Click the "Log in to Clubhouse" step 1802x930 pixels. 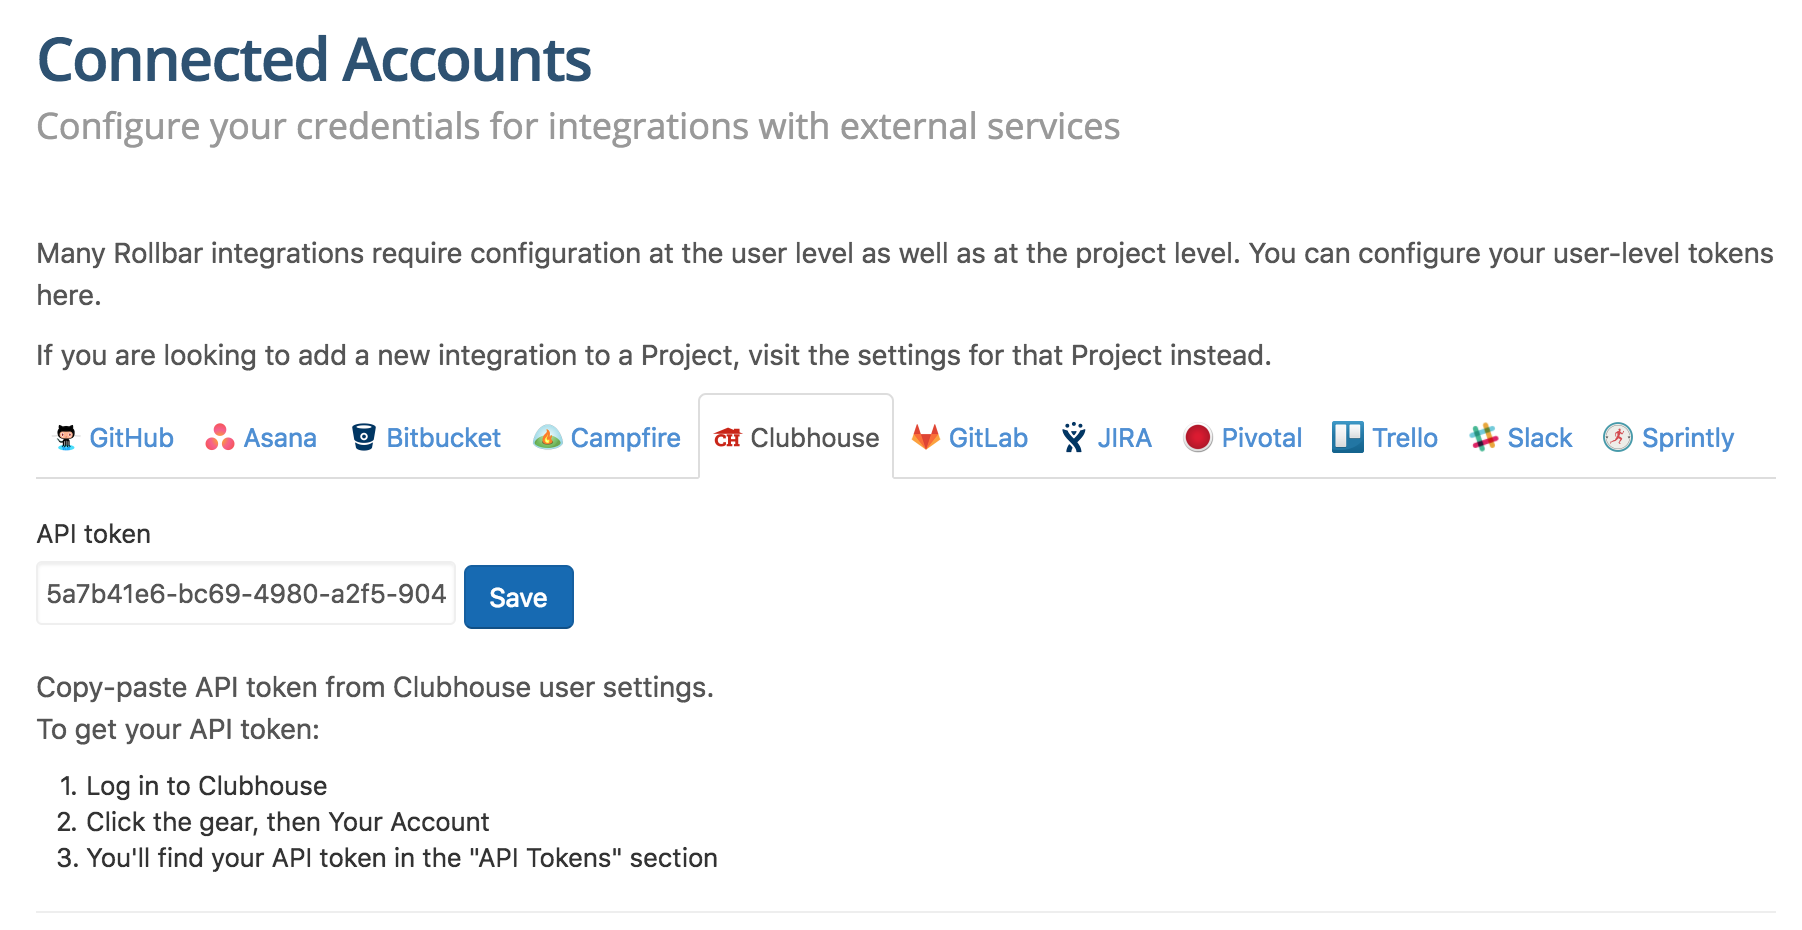click(207, 786)
